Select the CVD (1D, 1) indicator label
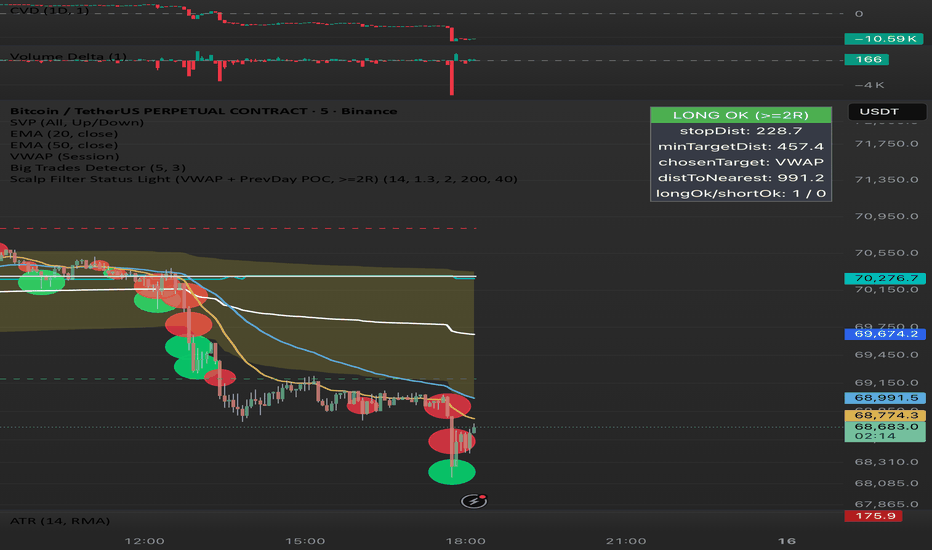The image size is (932, 550). 49,10
